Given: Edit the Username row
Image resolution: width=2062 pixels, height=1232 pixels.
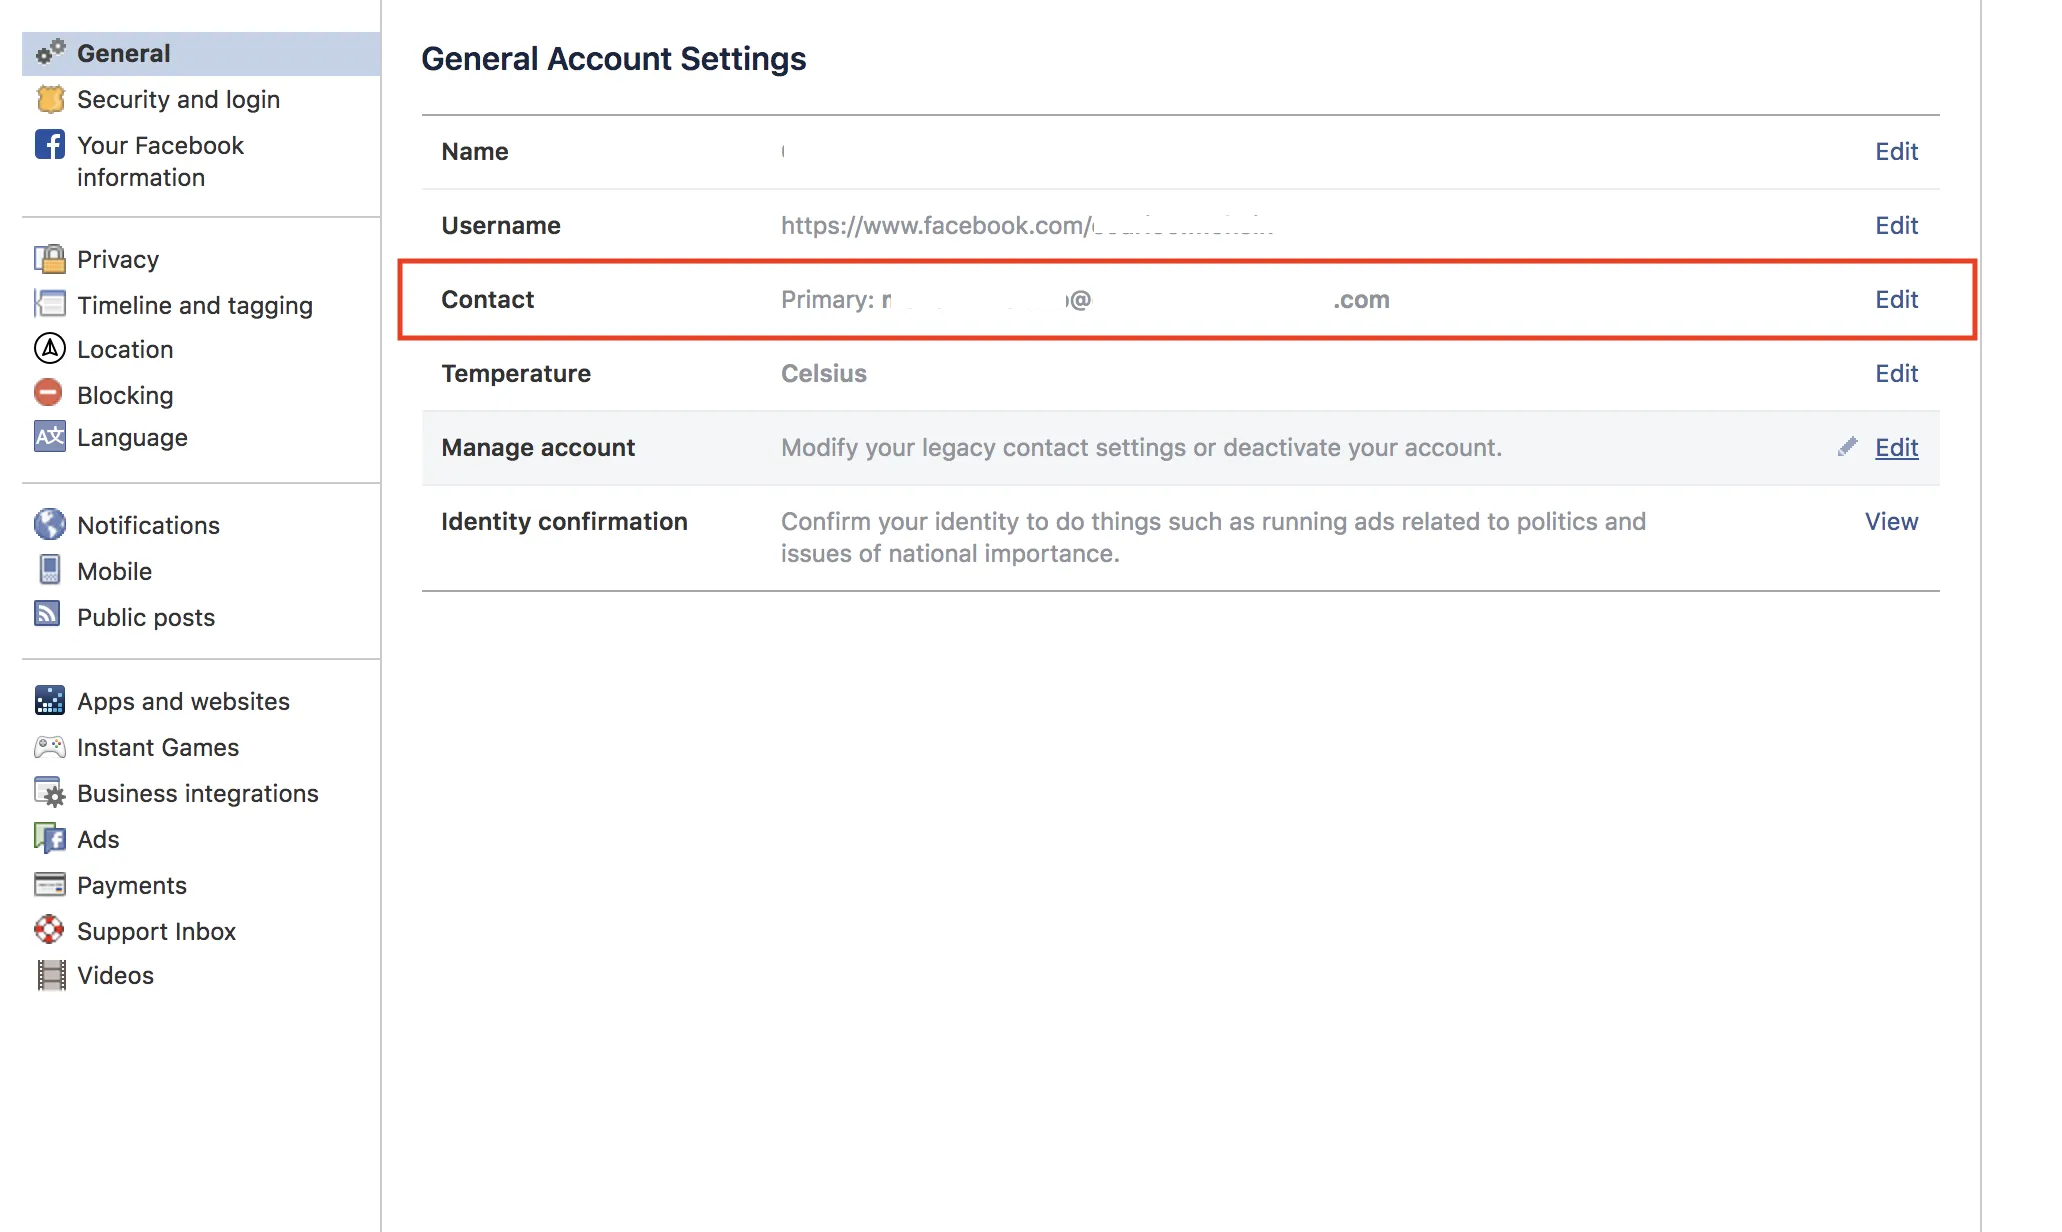Looking at the screenshot, I should (x=1896, y=225).
